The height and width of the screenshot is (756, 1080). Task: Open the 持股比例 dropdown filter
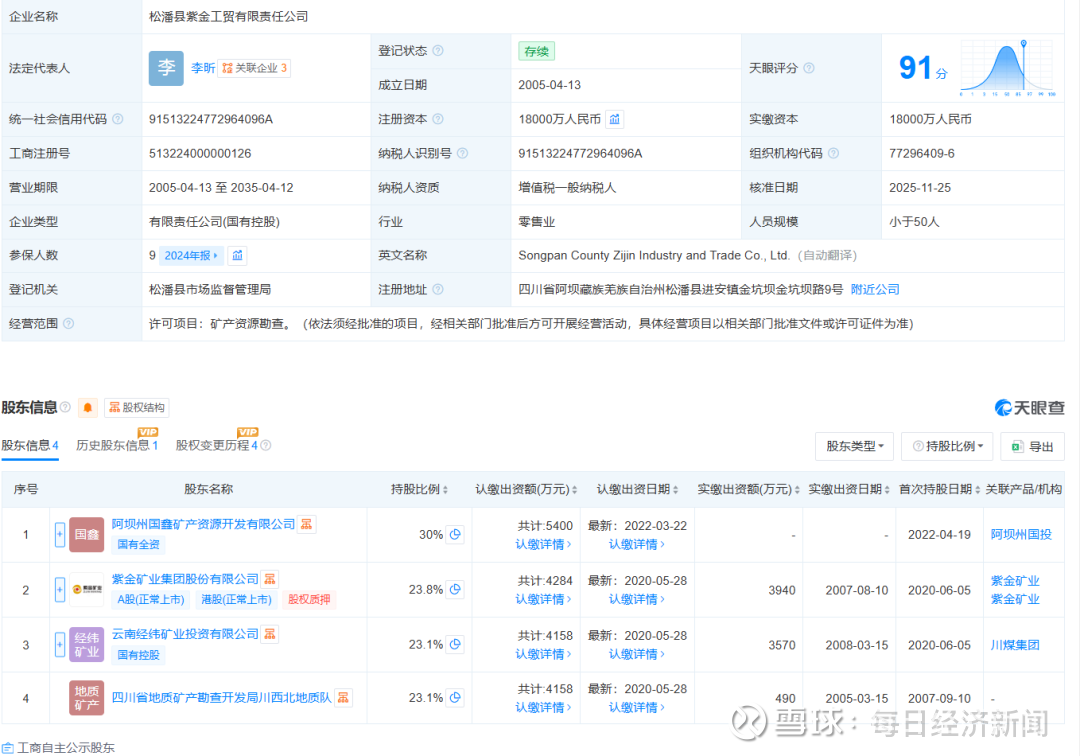946,446
